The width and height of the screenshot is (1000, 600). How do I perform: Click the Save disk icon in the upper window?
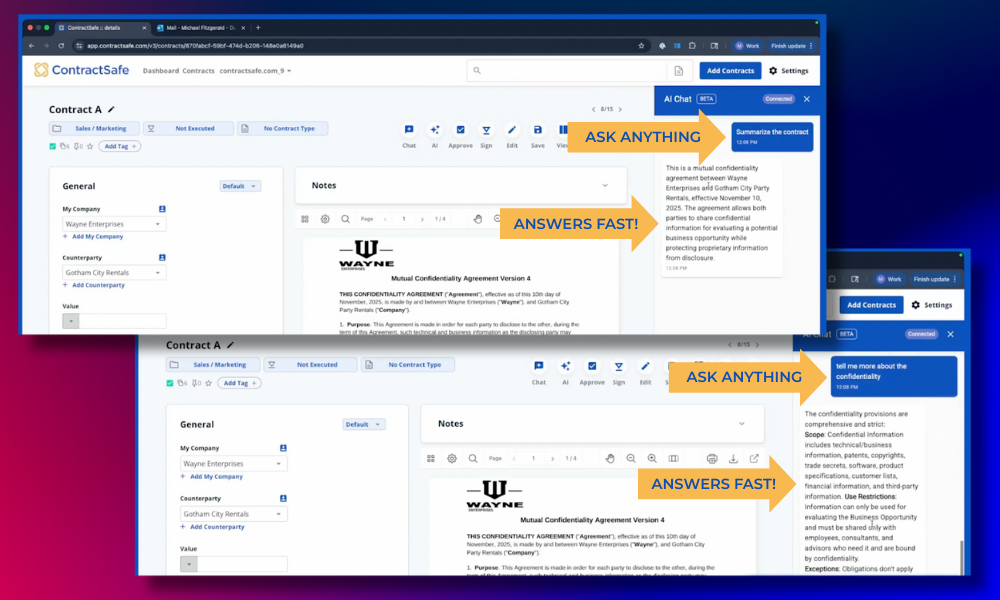[538, 130]
